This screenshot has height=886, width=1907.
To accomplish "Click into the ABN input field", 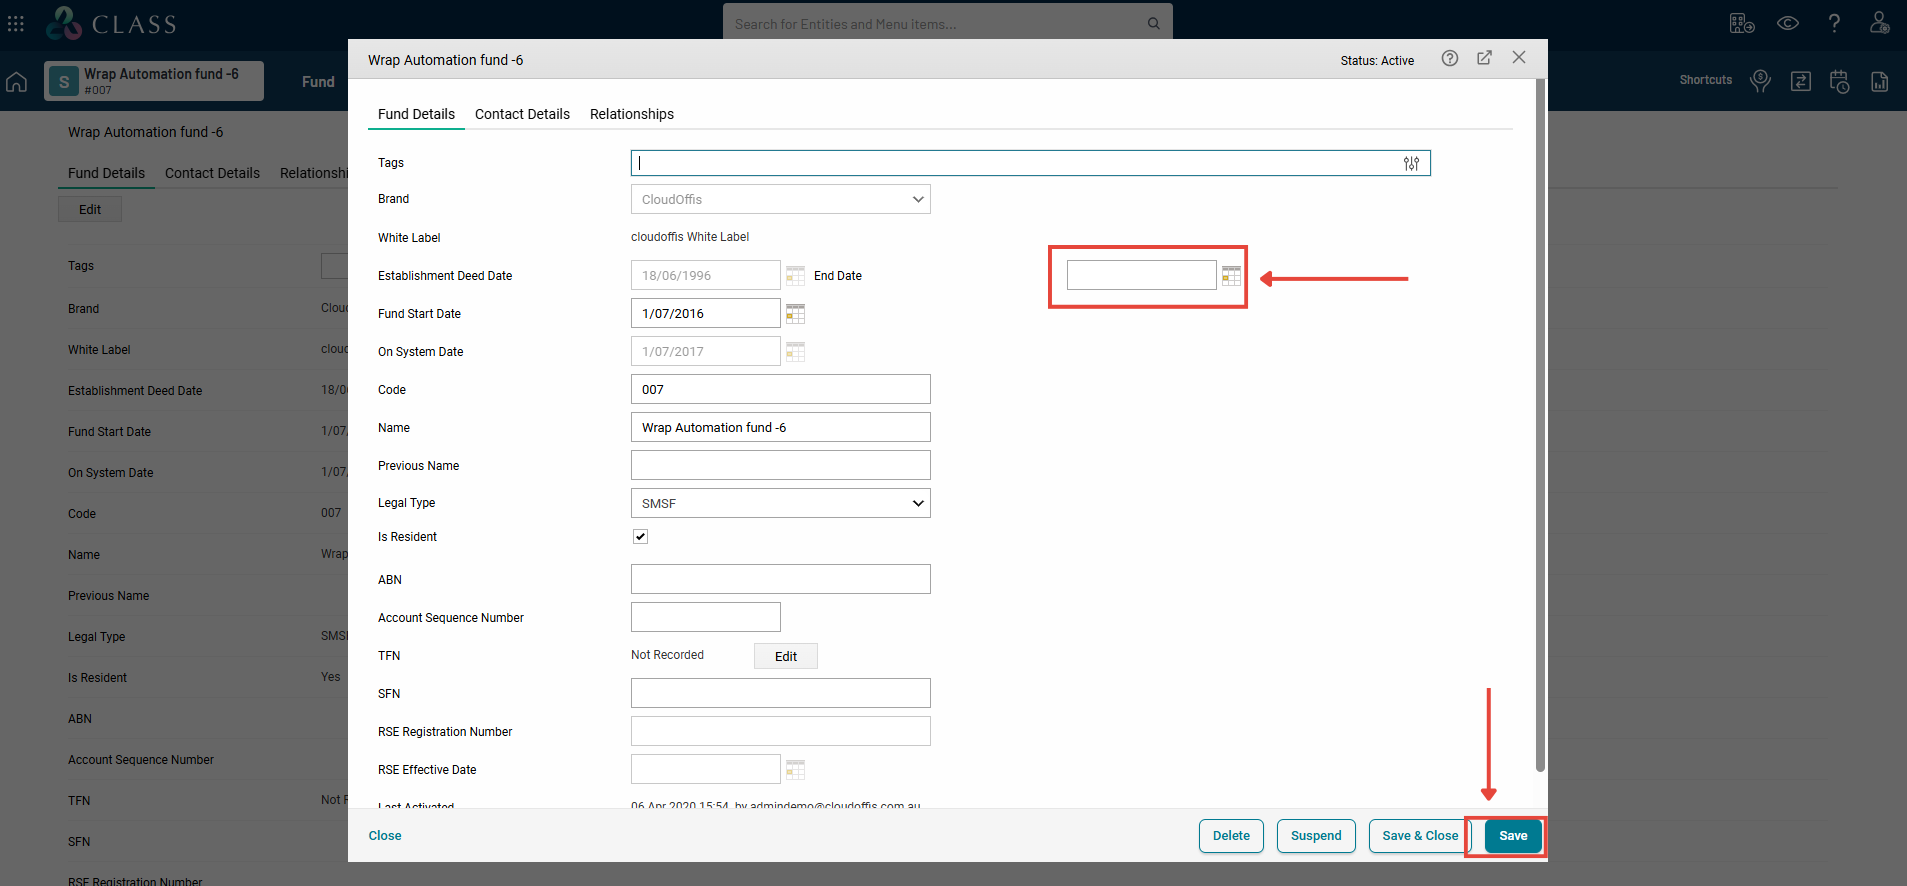I will pos(780,579).
